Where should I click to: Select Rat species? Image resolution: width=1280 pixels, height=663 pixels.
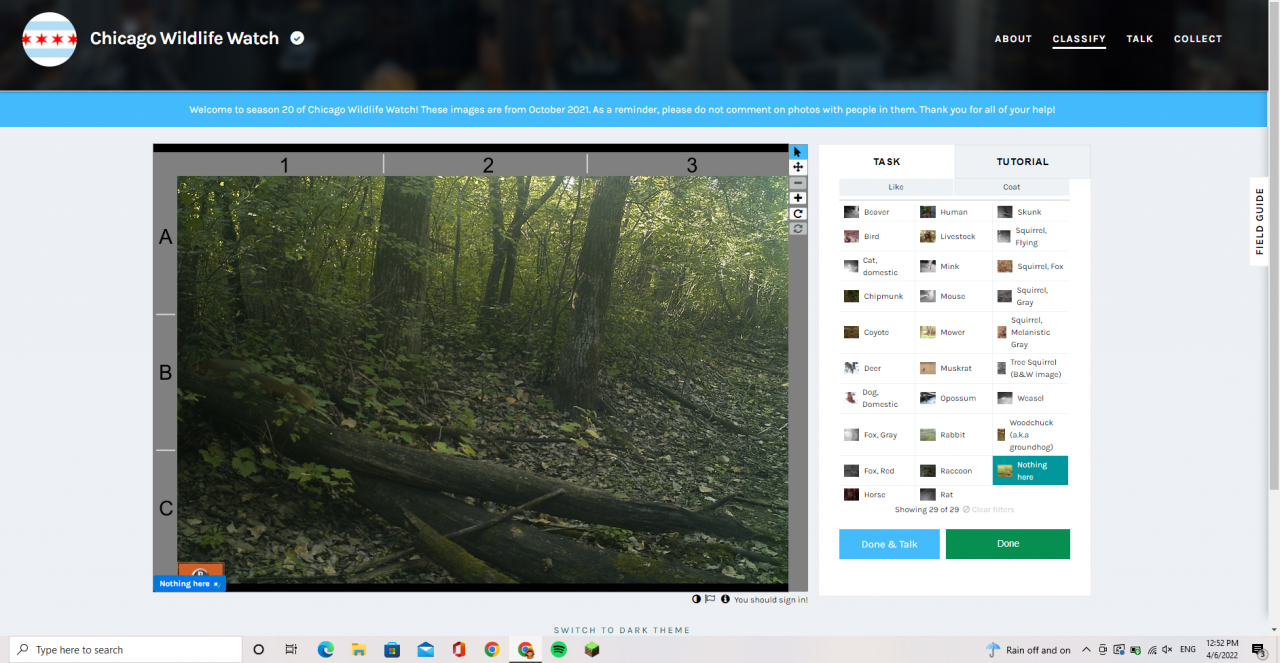click(x=954, y=495)
